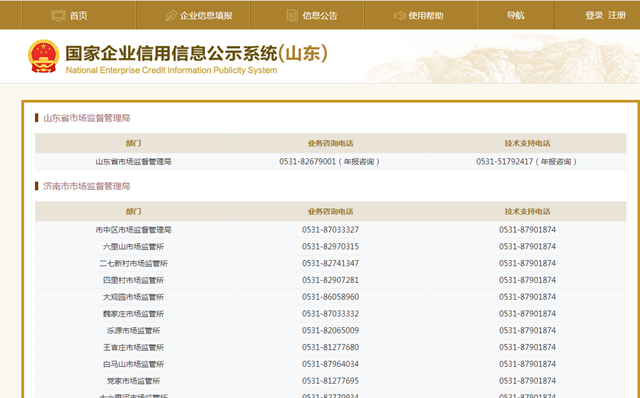Click the 济南市市场监督管理局 section heading
The image size is (640, 398).
tap(87, 186)
